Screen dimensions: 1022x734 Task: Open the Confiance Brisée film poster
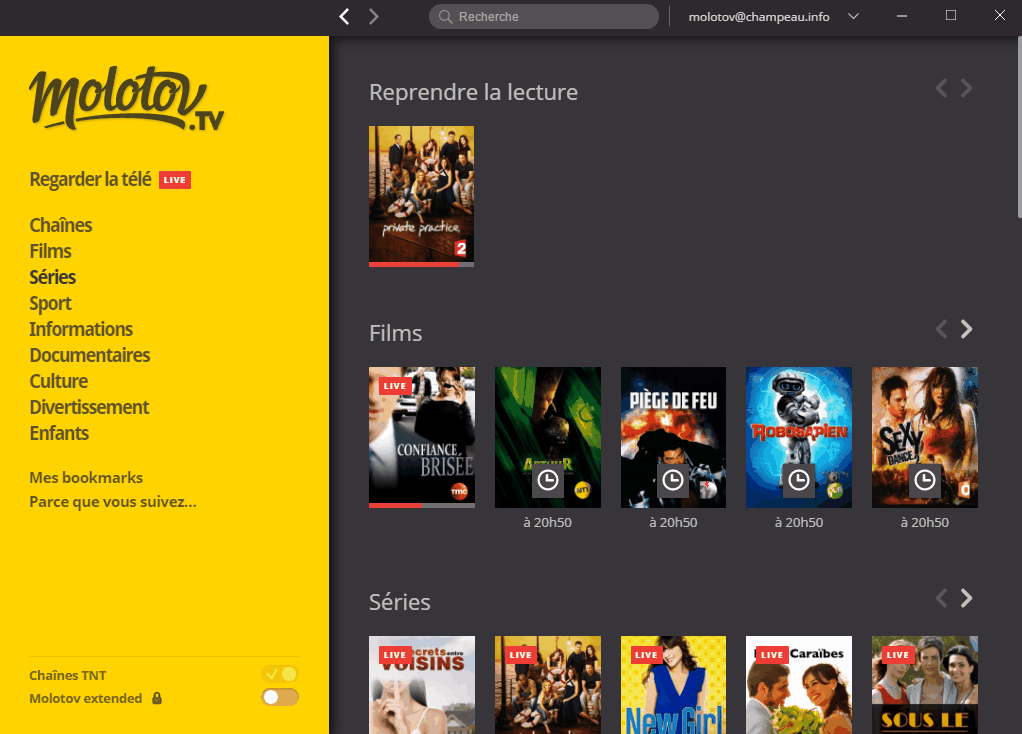tap(422, 435)
